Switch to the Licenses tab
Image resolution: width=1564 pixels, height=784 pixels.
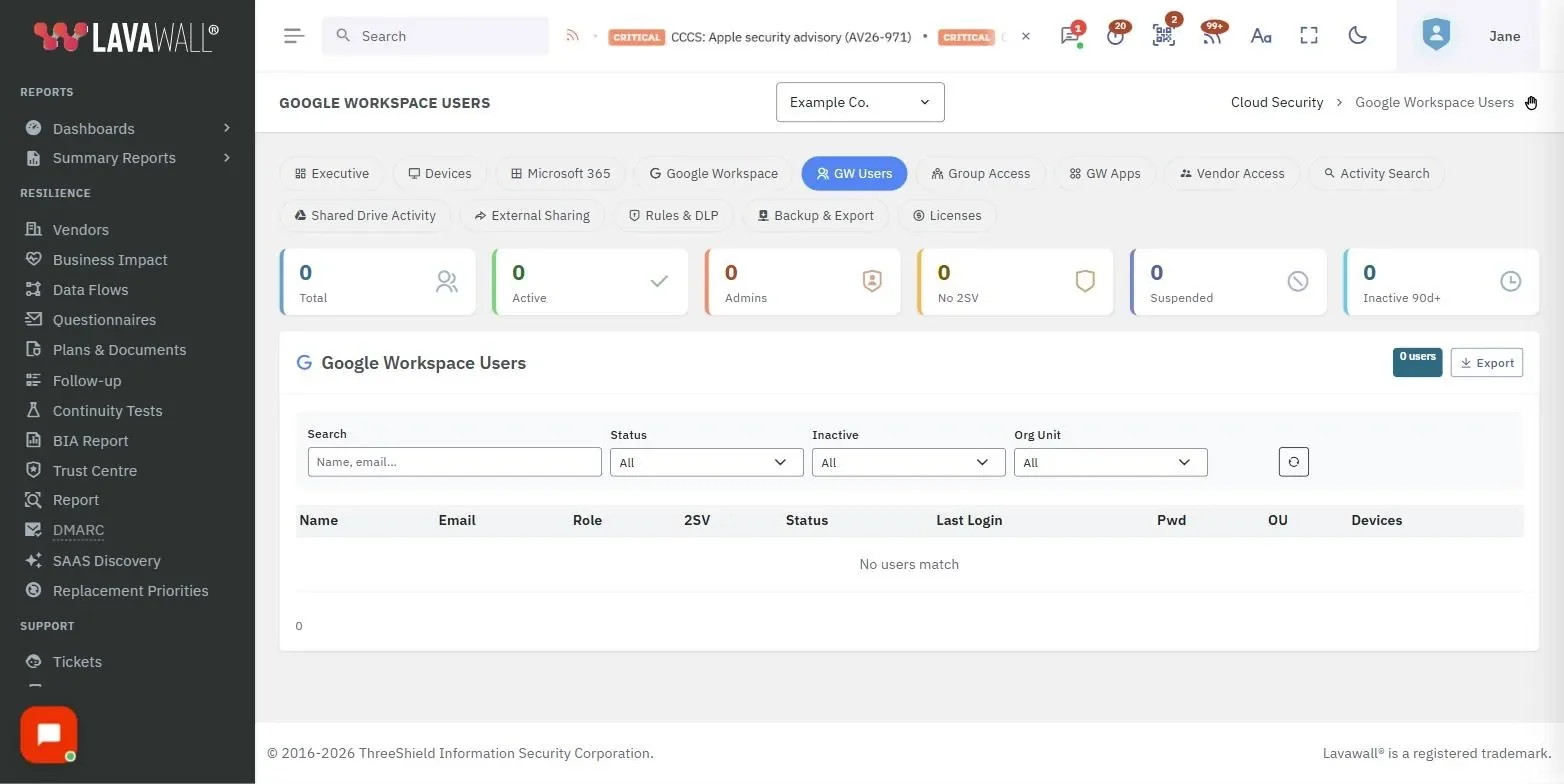click(x=947, y=215)
